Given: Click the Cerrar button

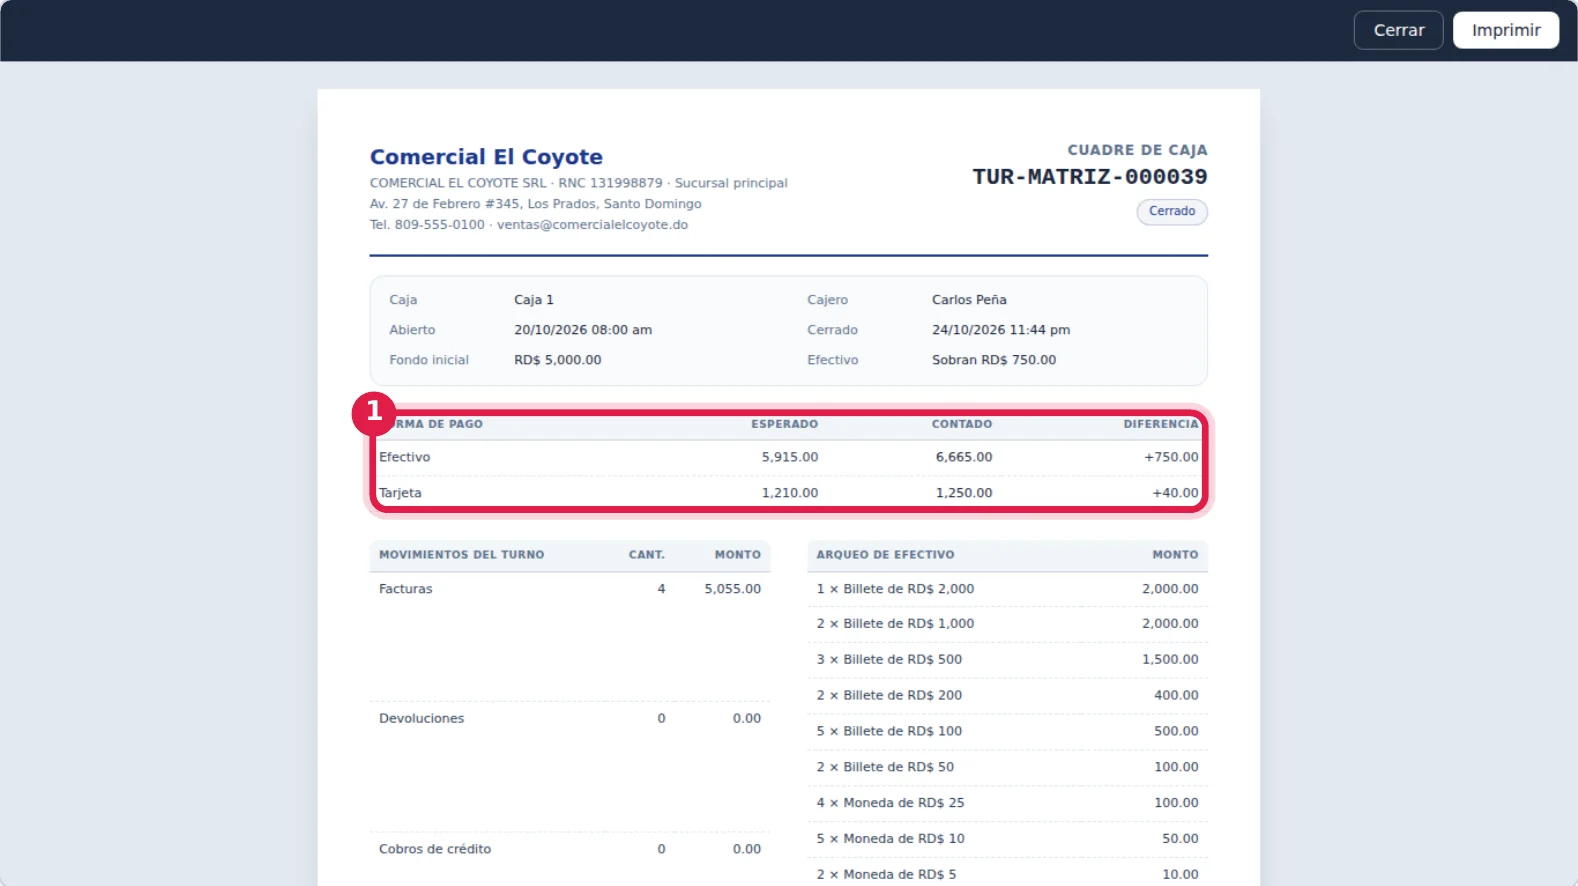Looking at the screenshot, I should [1398, 30].
